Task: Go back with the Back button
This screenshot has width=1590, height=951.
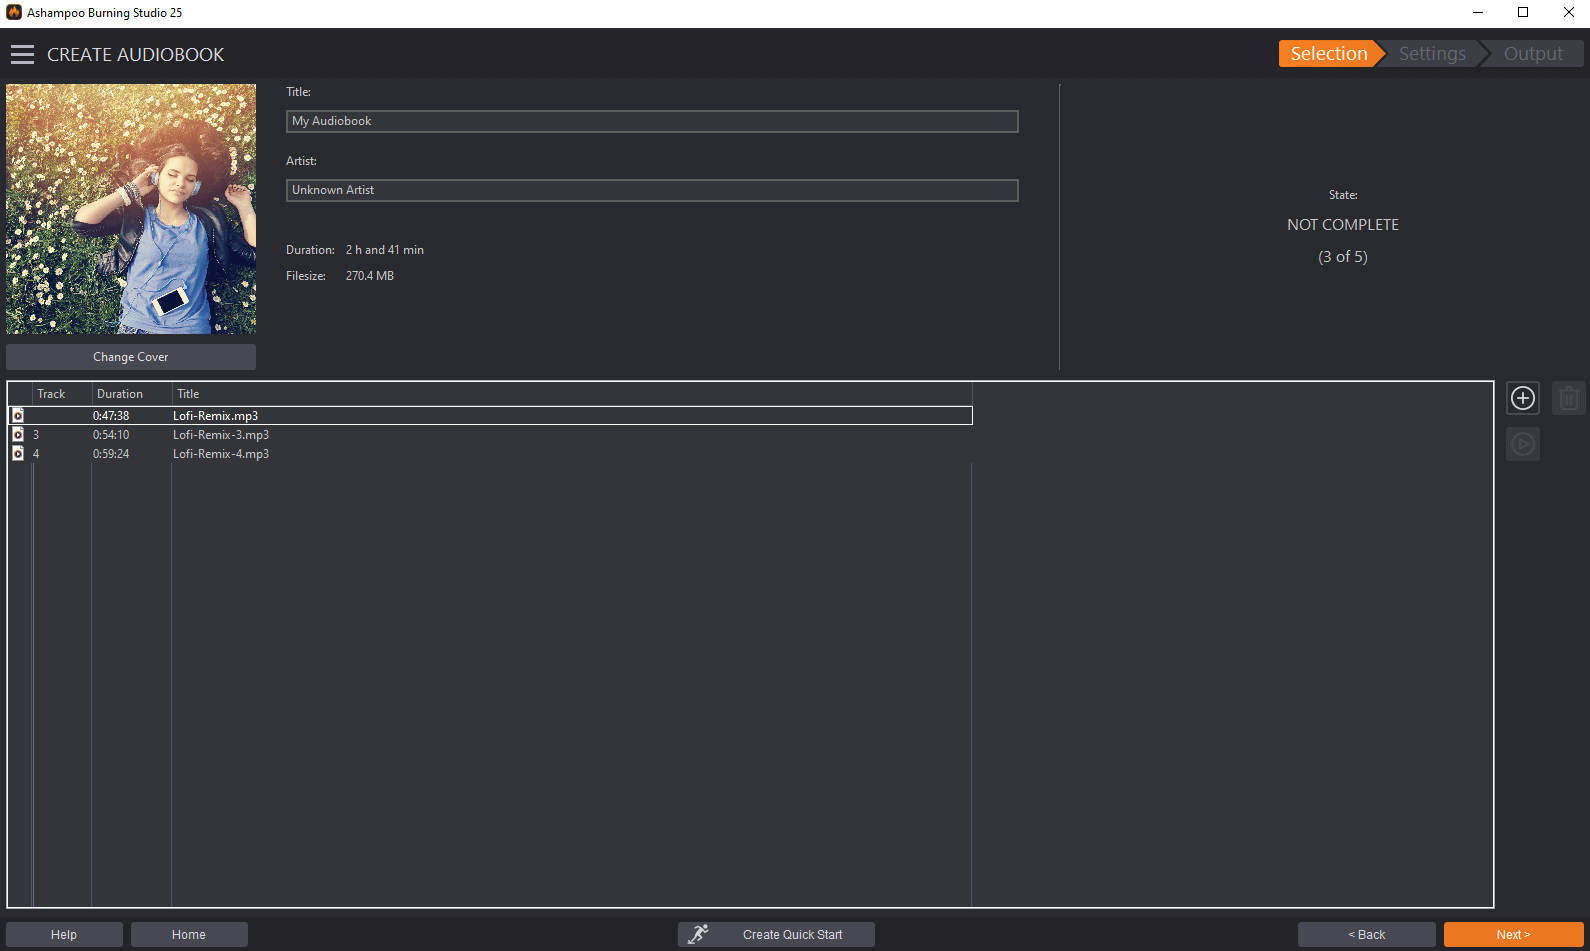Action: click(1367, 935)
